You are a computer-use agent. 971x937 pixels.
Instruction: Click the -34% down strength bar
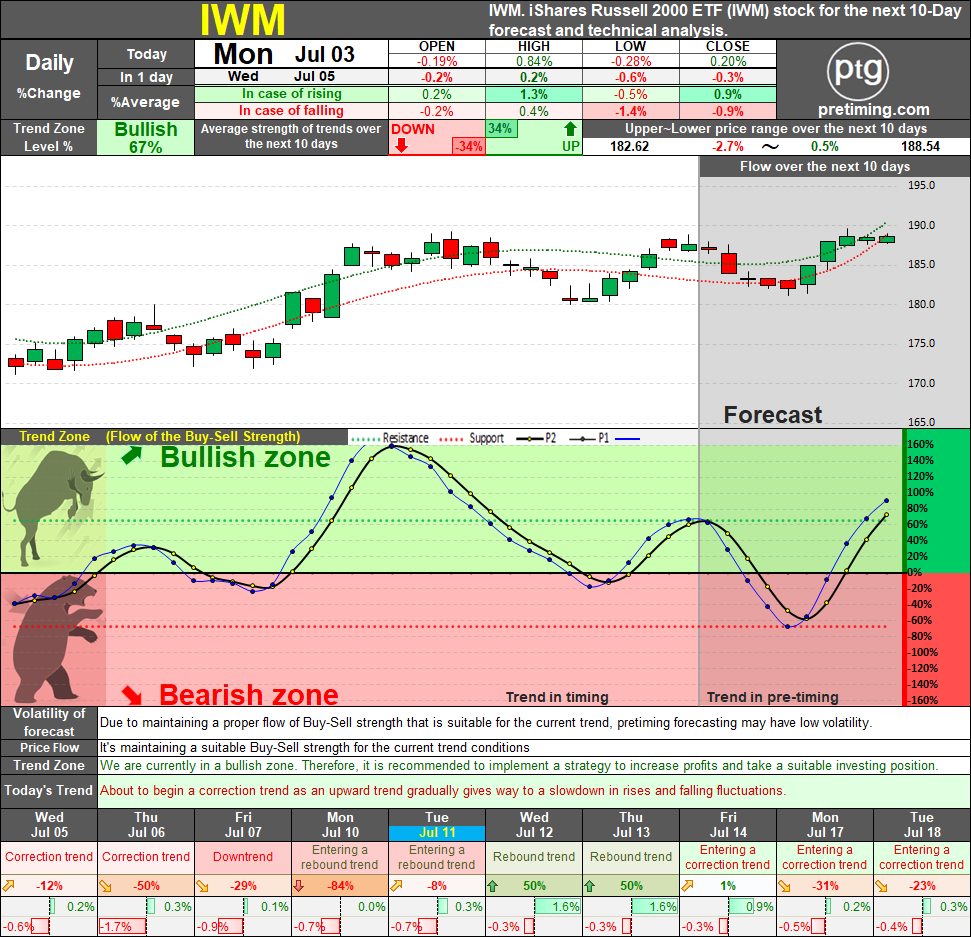tap(469, 147)
